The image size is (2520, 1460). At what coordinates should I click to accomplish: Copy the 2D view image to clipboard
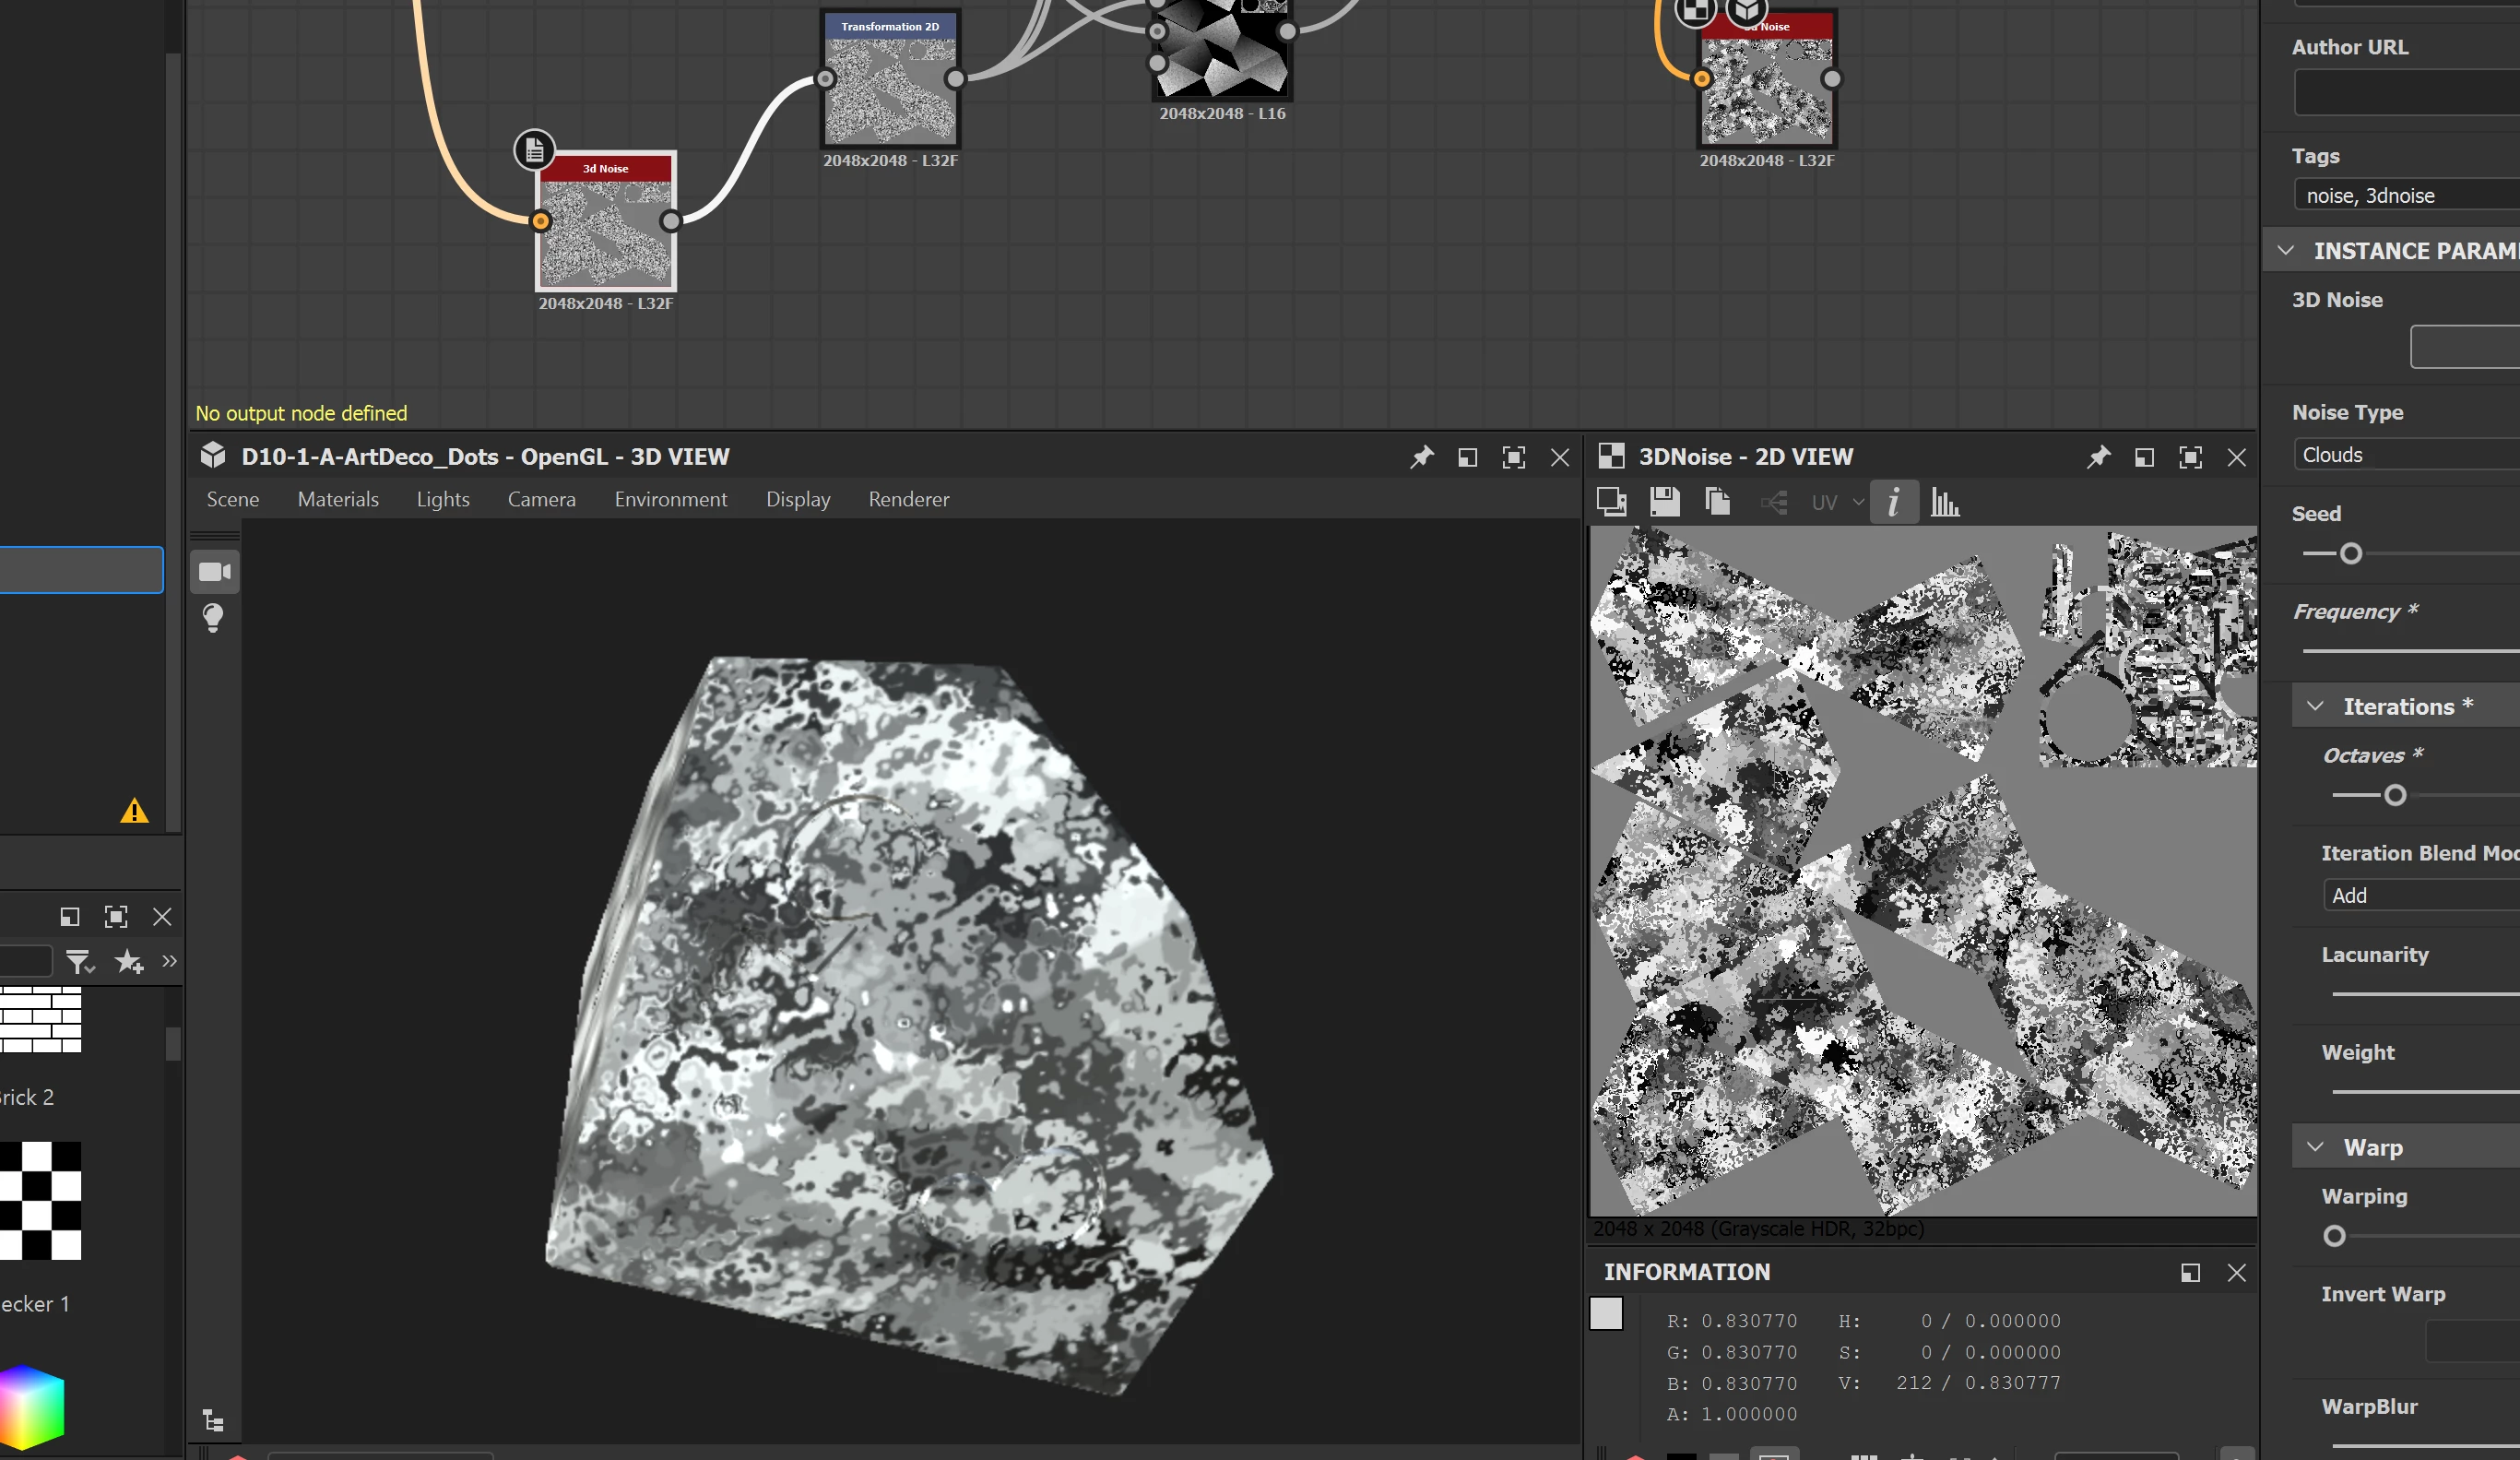tap(1717, 502)
